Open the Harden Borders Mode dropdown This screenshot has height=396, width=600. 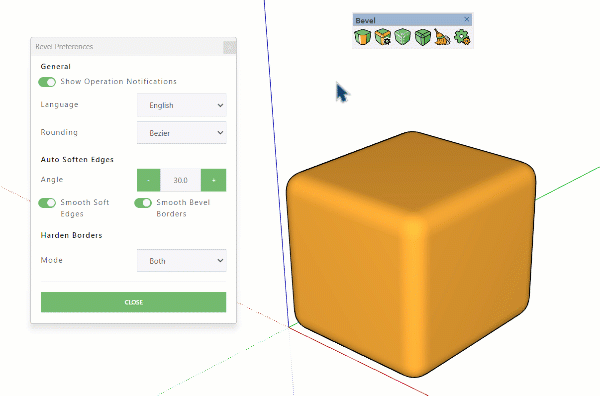click(182, 261)
